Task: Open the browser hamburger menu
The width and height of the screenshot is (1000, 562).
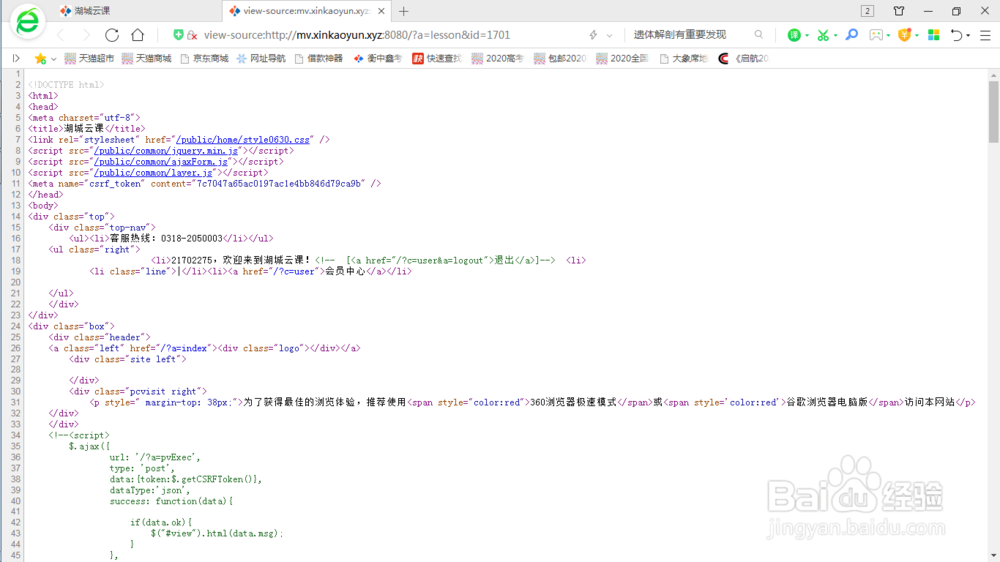Action: point(985,35)
